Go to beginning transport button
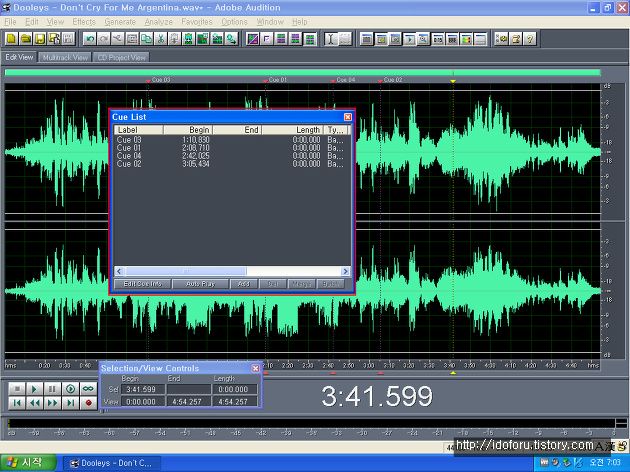 click(x=17, y=403)
